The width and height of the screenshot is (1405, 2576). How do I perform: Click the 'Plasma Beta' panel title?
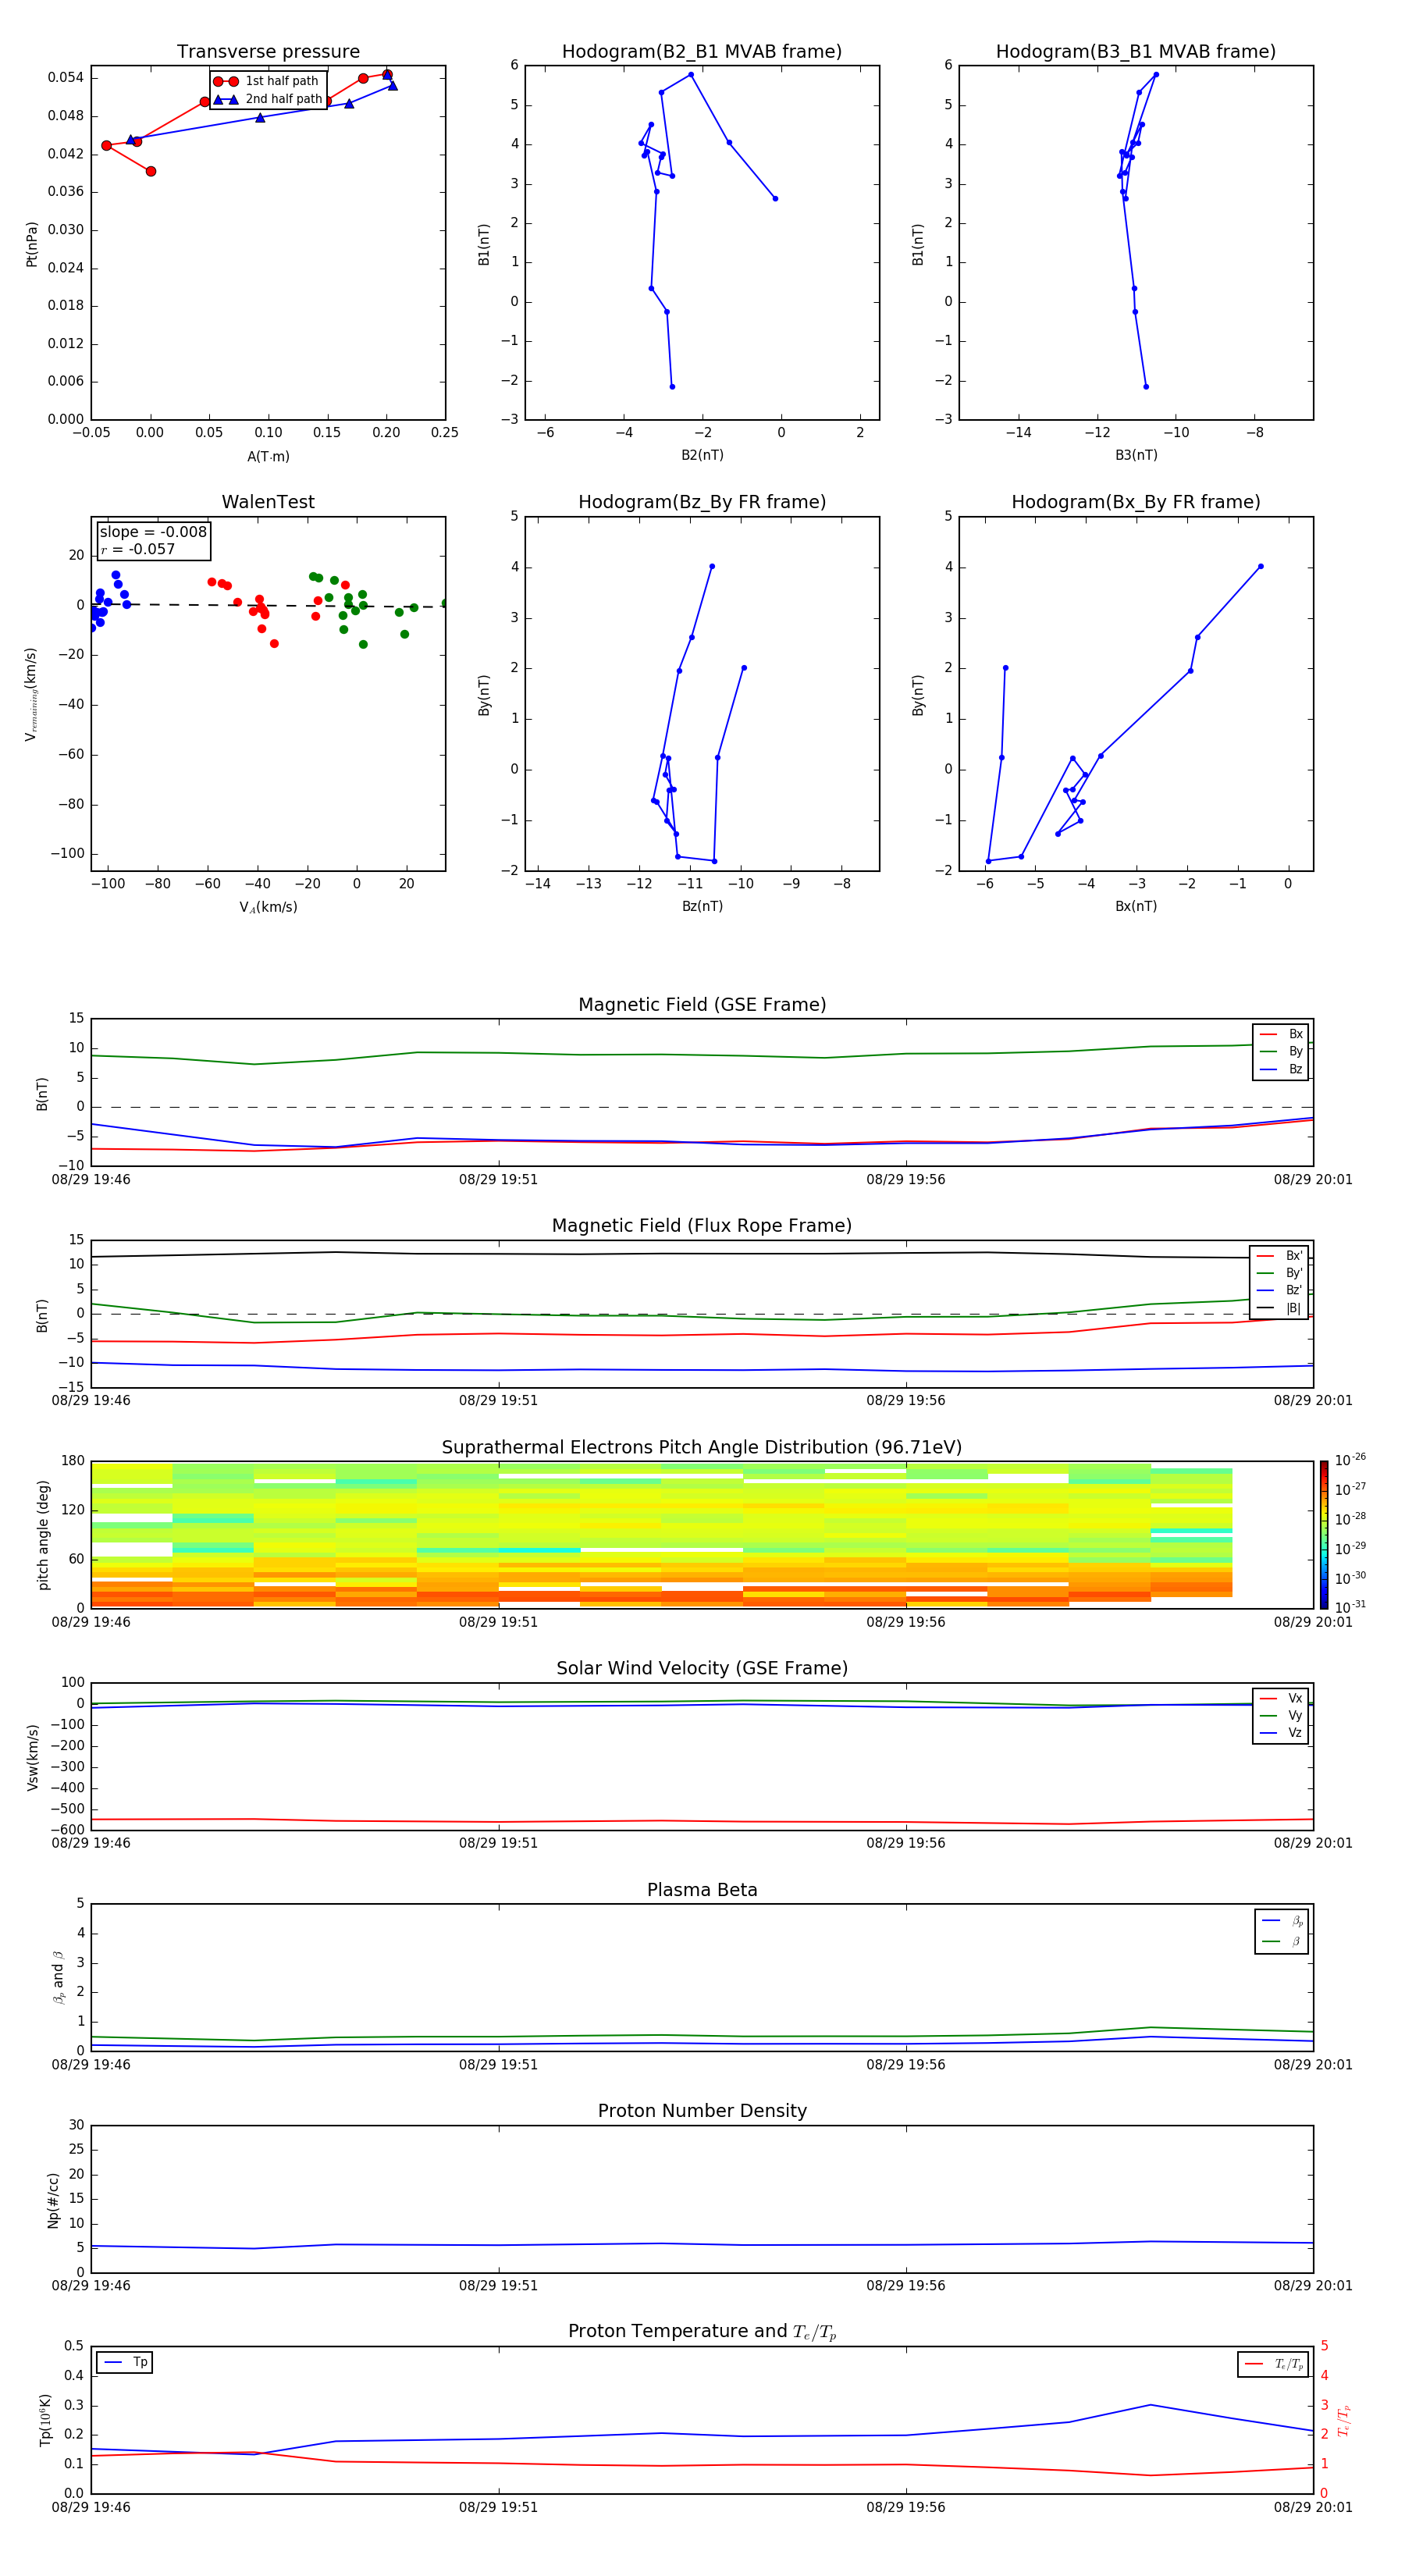(x=702, y=1891)
